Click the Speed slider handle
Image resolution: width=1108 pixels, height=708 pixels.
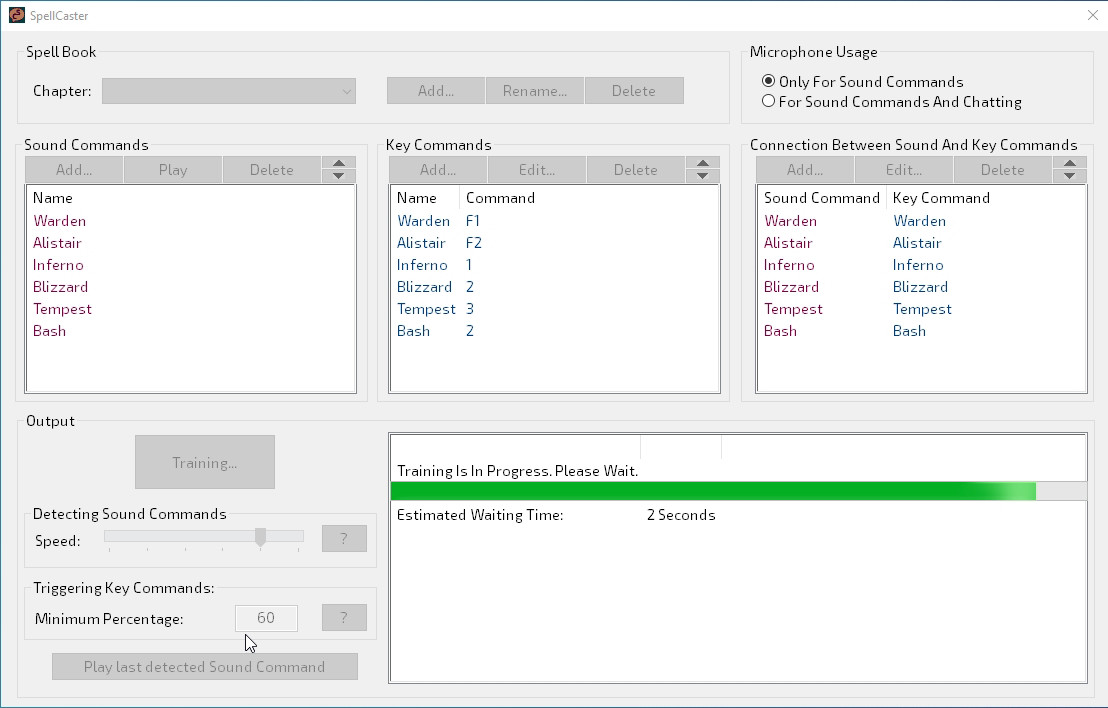click(260, 537)
